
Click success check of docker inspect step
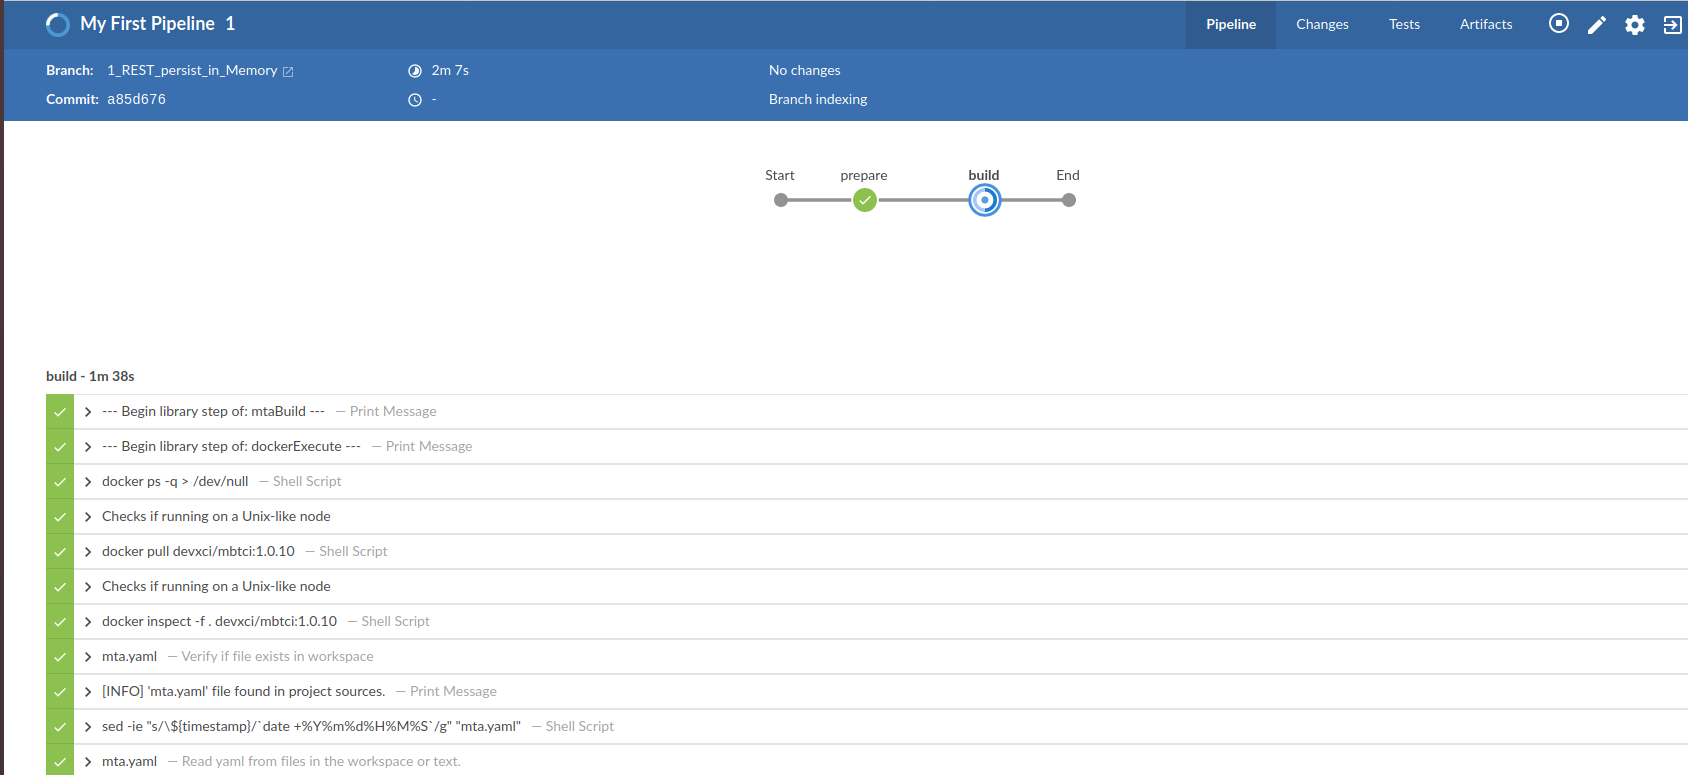tap(60, 622)
